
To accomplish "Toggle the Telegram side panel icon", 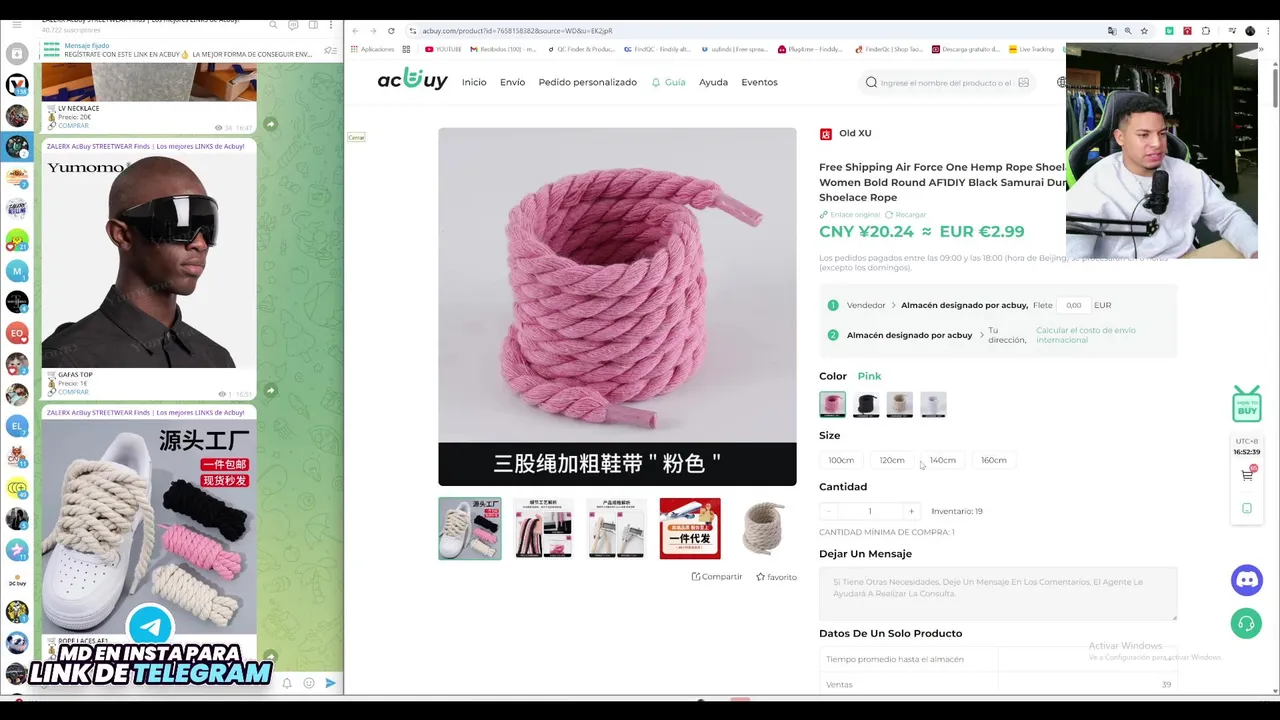I will (313, 25).
